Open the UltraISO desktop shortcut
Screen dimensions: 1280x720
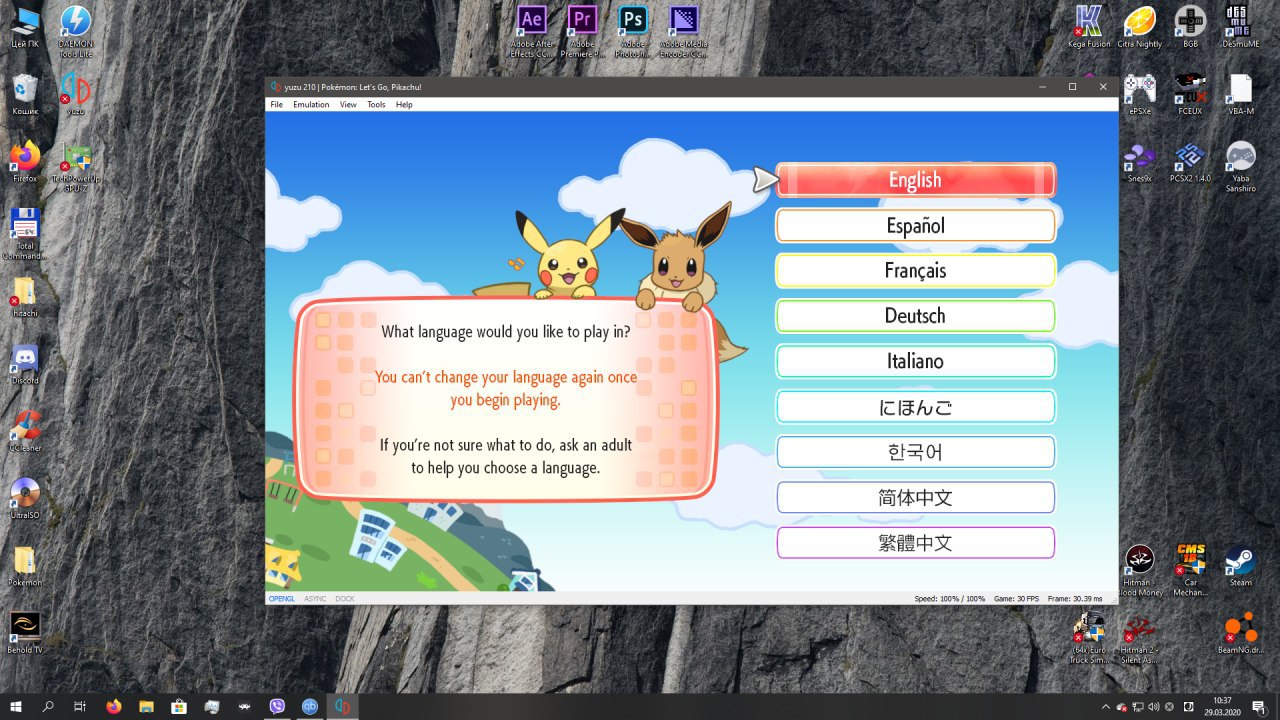point(25,497)
